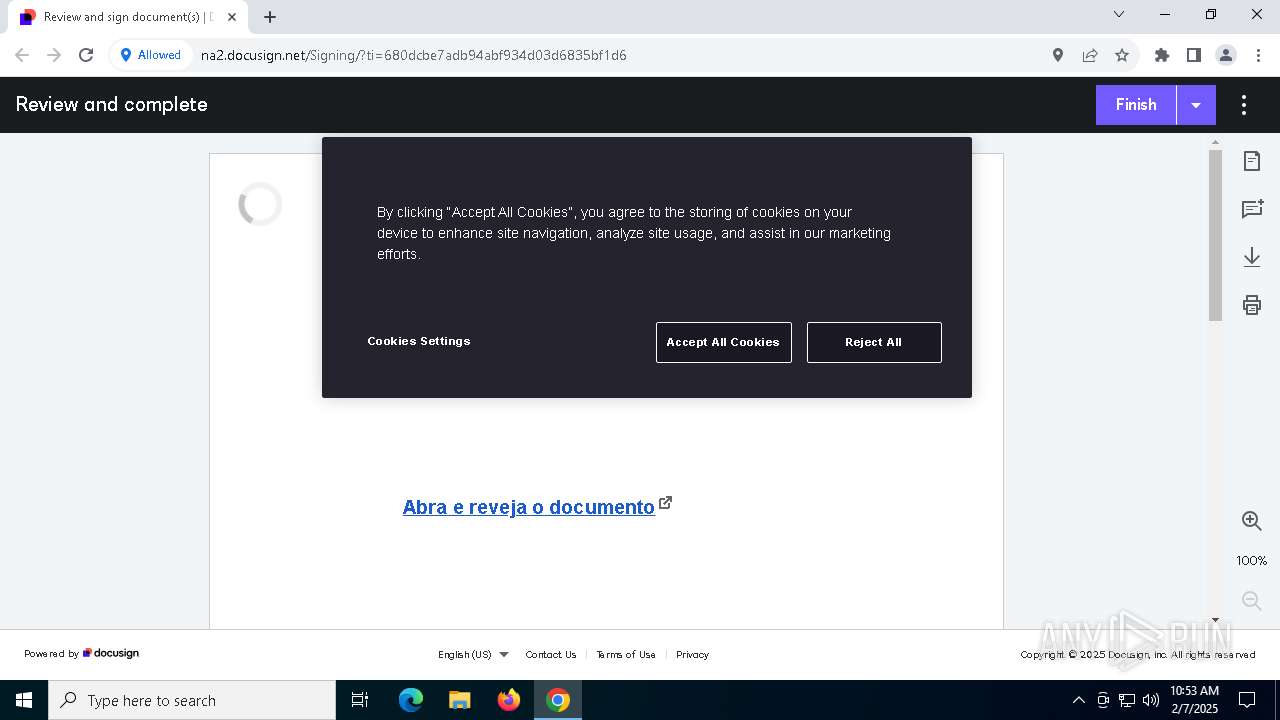1280x720 pixels.
Task: Open the DocuSign documents panel icon
Action: pyautogui.click(x=1252, y=161)
